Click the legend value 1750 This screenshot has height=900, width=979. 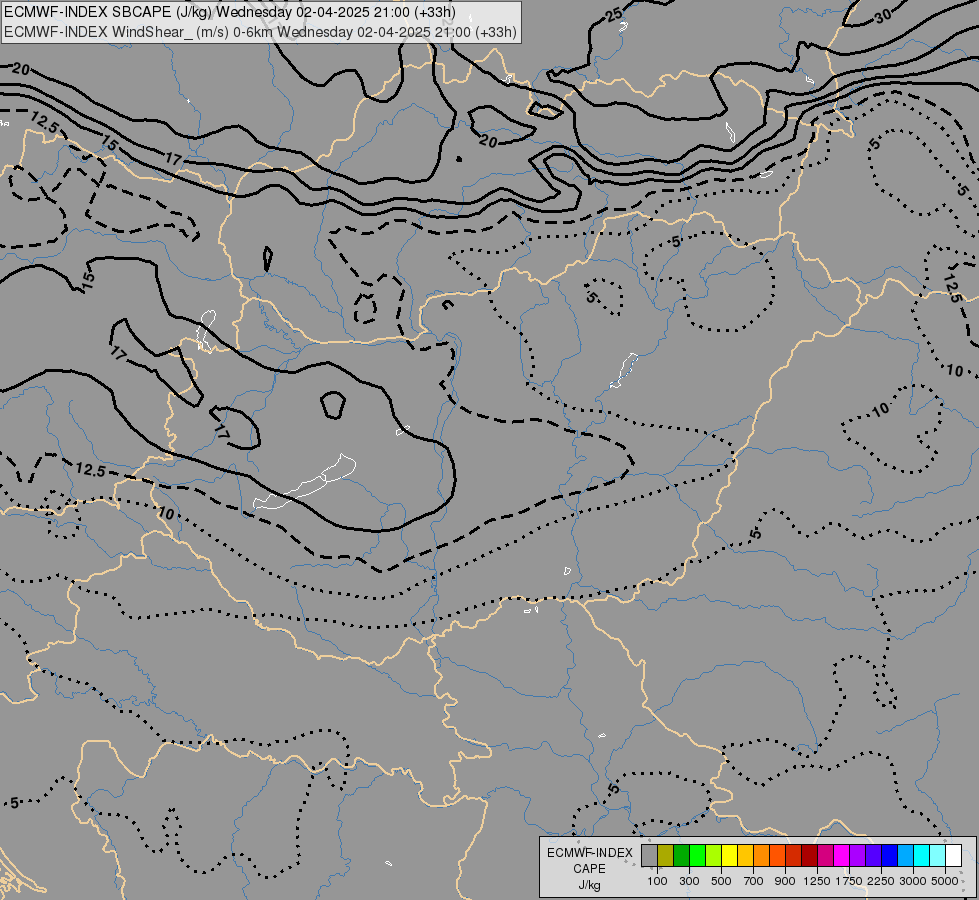click(x=849, y=881)
